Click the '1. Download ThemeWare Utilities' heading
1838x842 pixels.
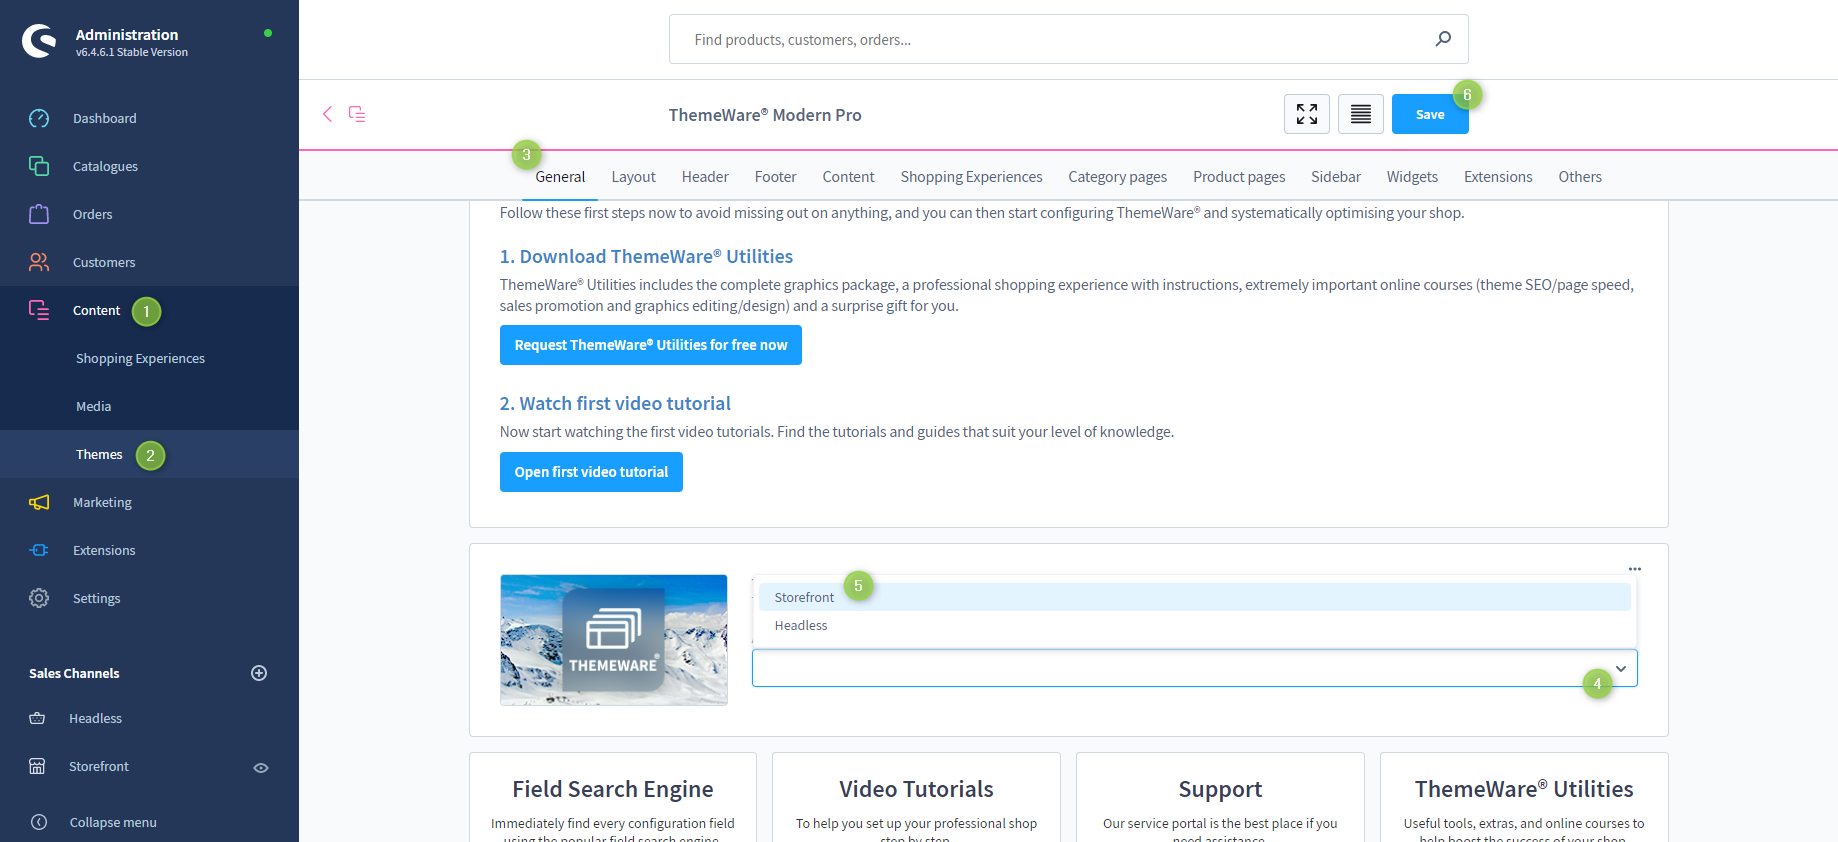click(646, 256)
